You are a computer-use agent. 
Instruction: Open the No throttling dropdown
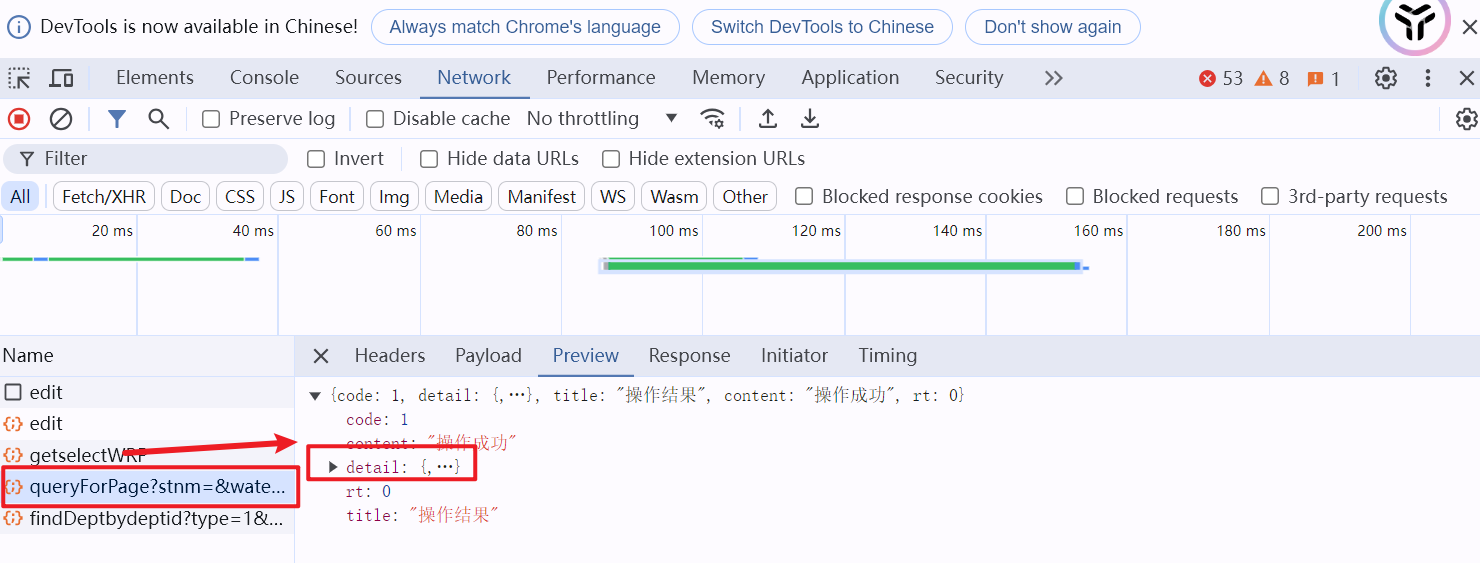(603, 119)
